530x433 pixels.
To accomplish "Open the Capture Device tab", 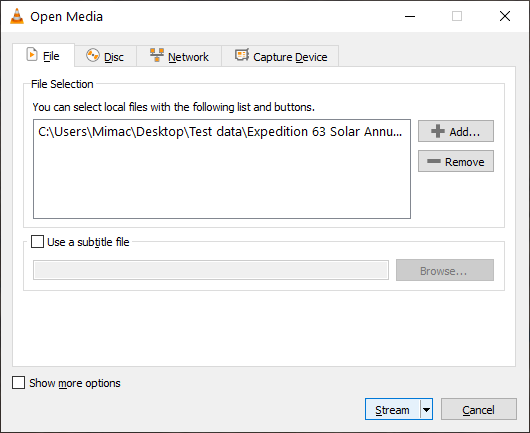I will [x=280, y=56].
